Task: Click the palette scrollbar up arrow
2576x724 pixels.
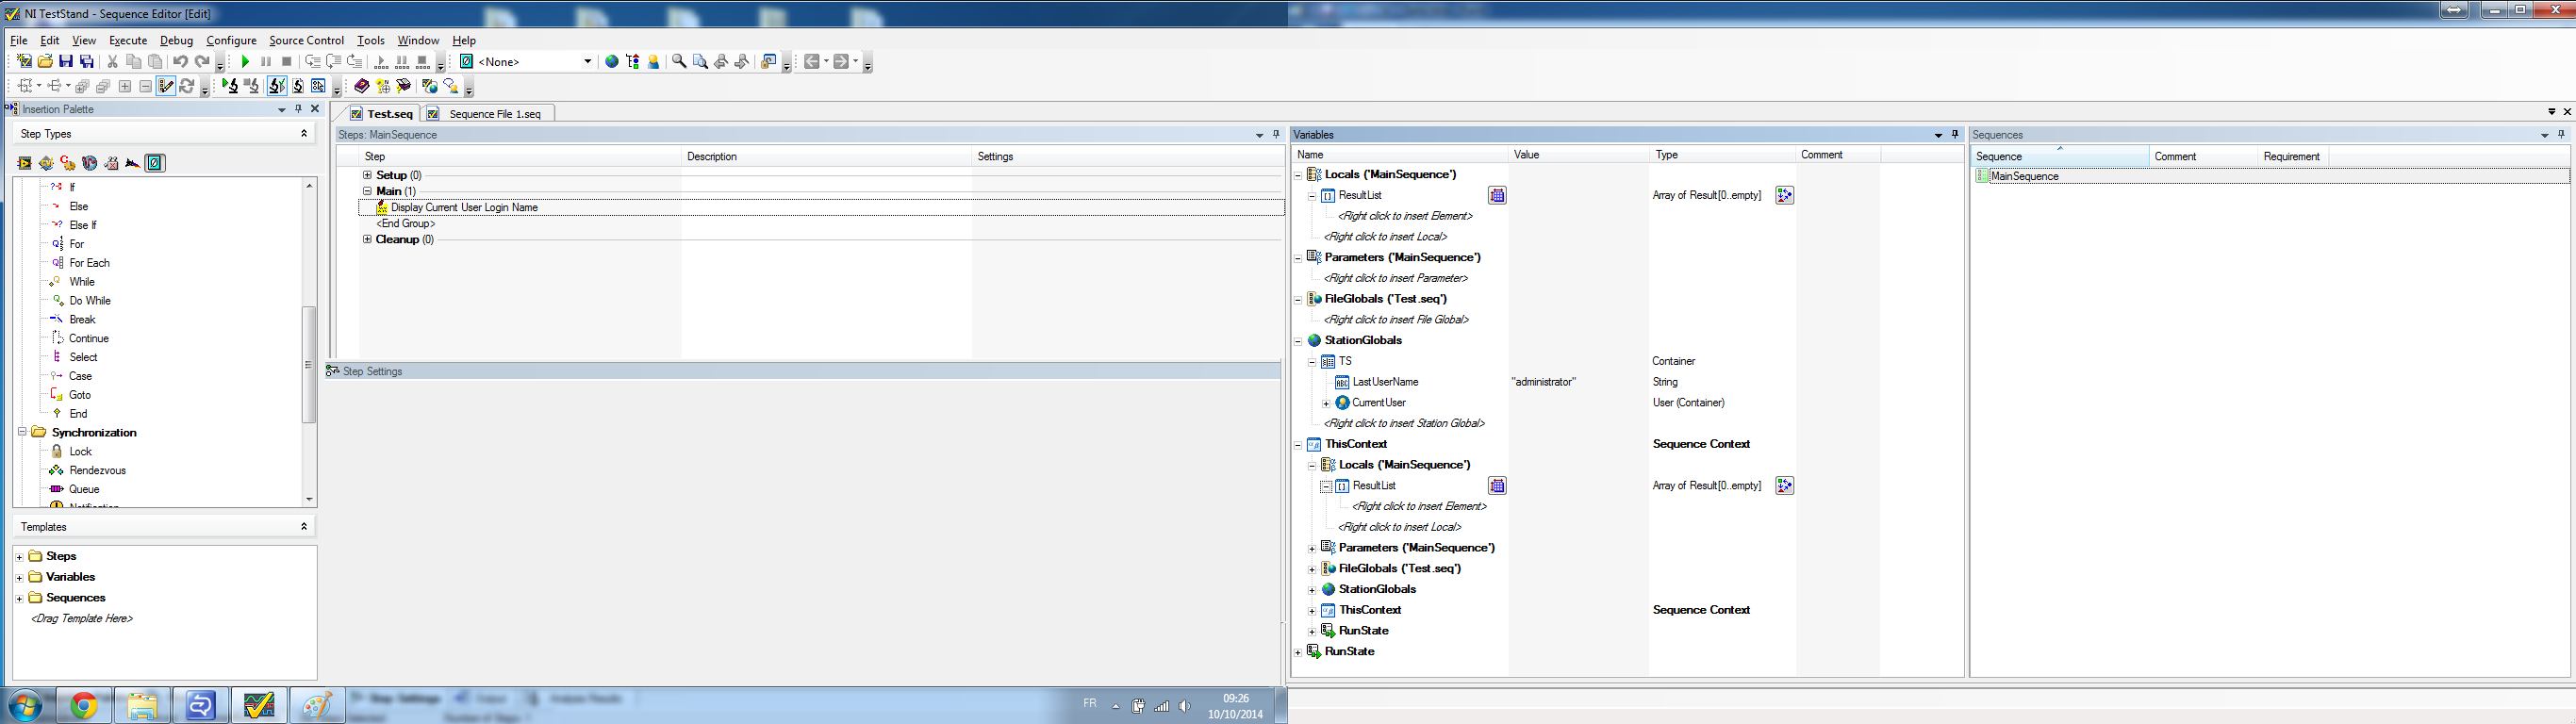Action: 309,186
